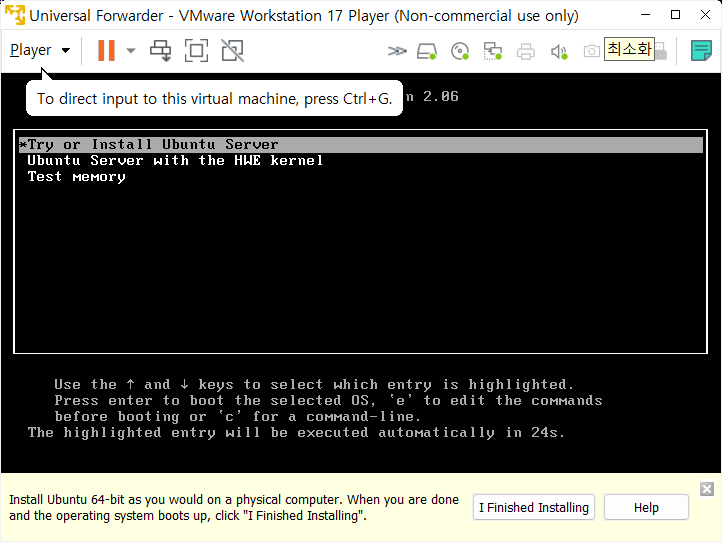The image size is (722, 542).
Task: Click the VMware Player logo in title bar
Action: tap(15, 15)
